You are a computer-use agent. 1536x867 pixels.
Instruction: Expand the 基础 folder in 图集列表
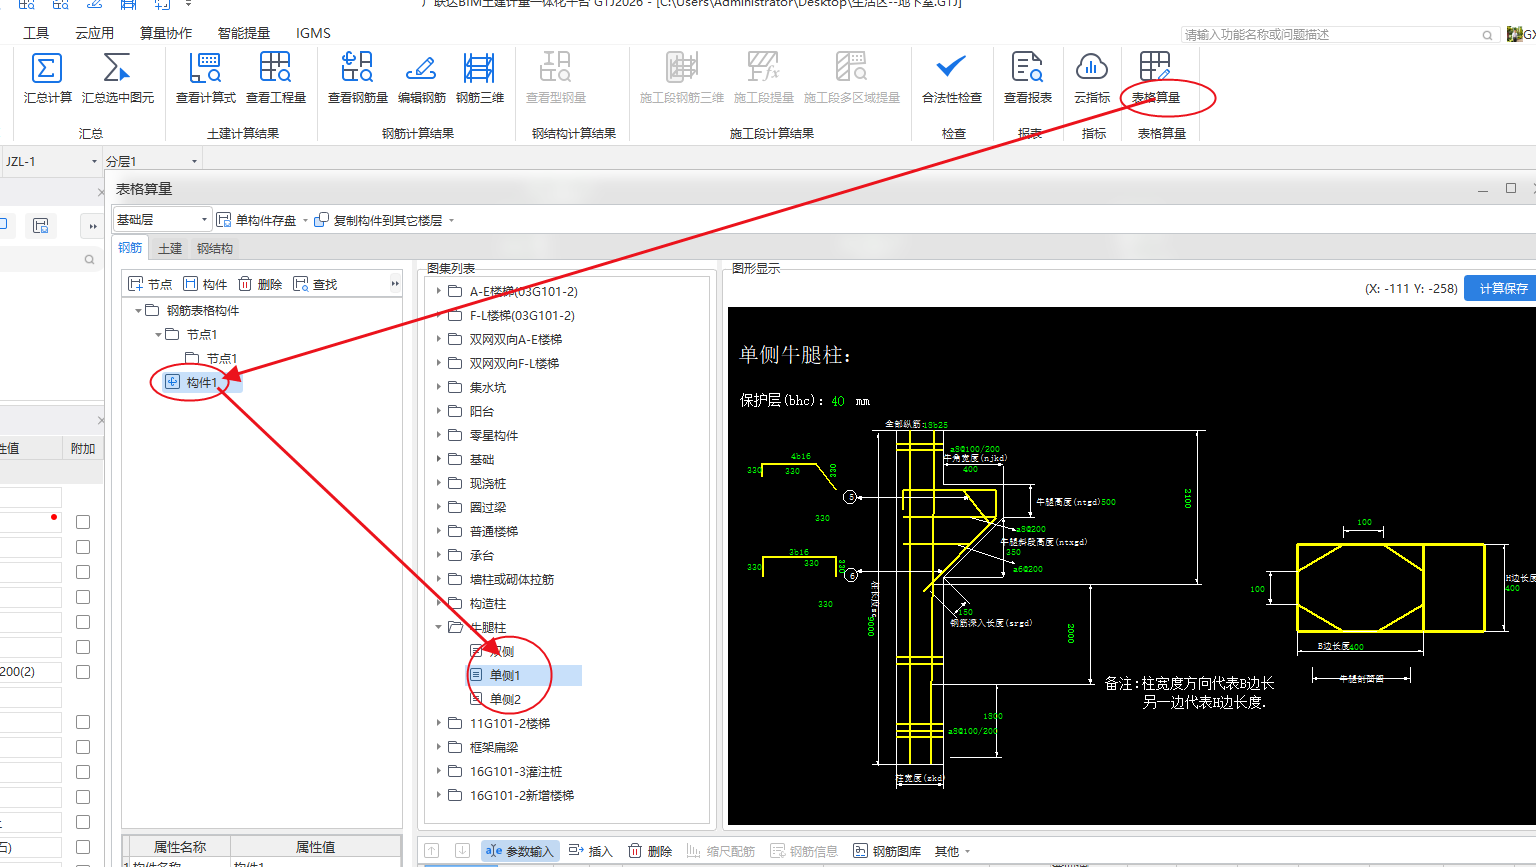(439, 460)
